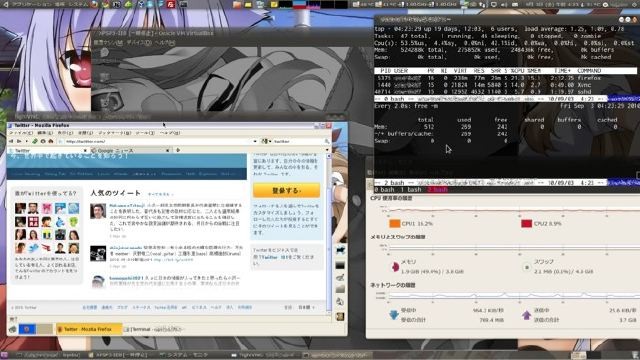Image resolution: width=640 pixels, height=360 pixels.
Task: Click the workspace switcher in bottom panel
Action: click(586, 355)
